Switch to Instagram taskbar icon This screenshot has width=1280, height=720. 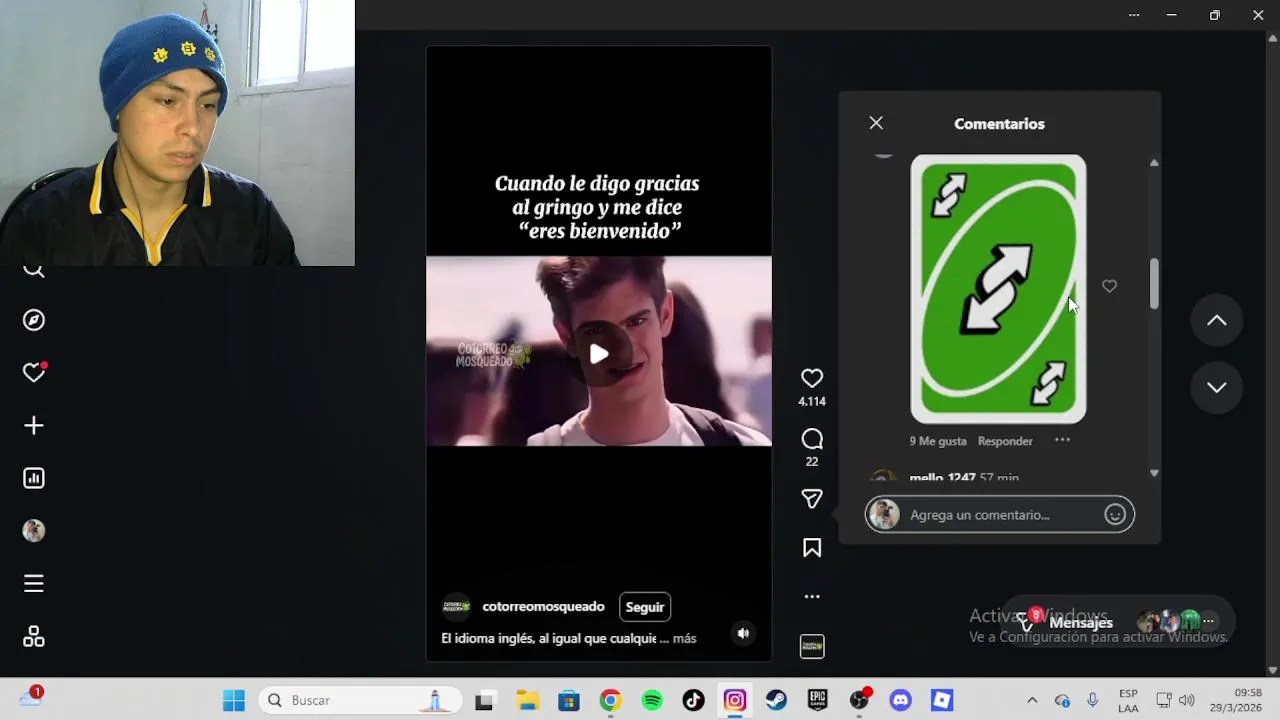[735, 700]
